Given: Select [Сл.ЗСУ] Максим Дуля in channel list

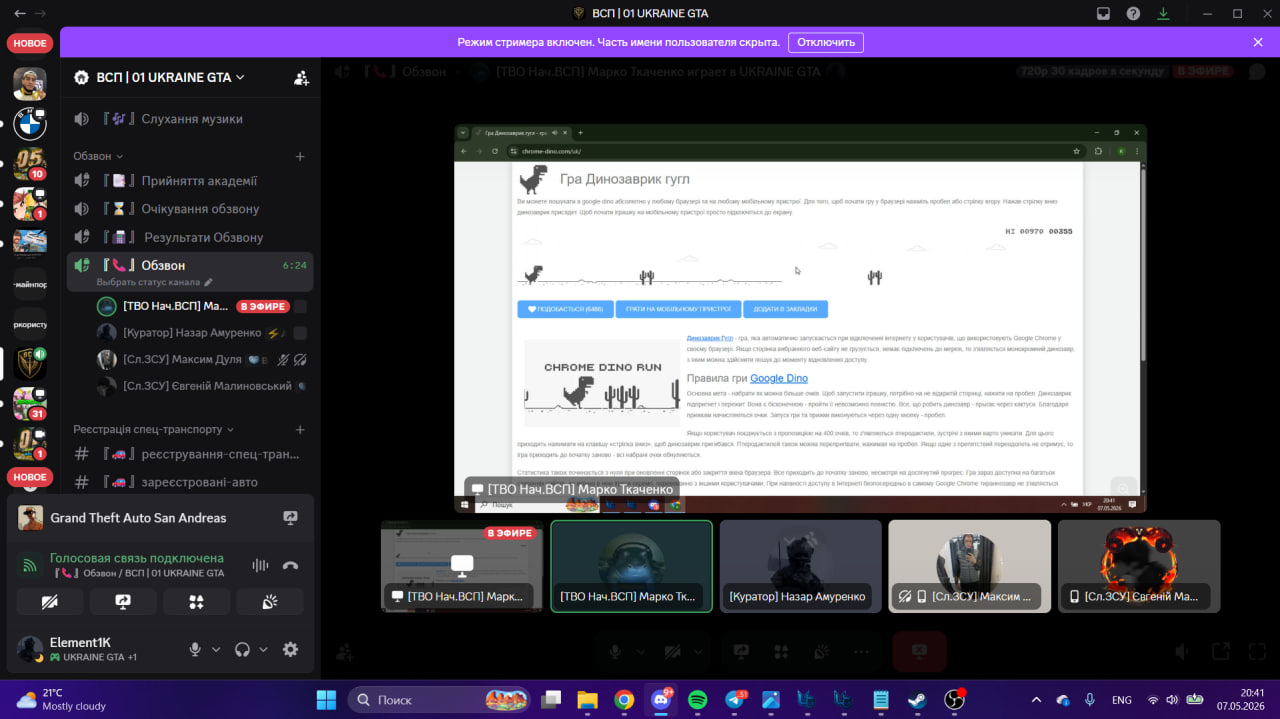Looking at the screenshot, I should click(203, 359).
